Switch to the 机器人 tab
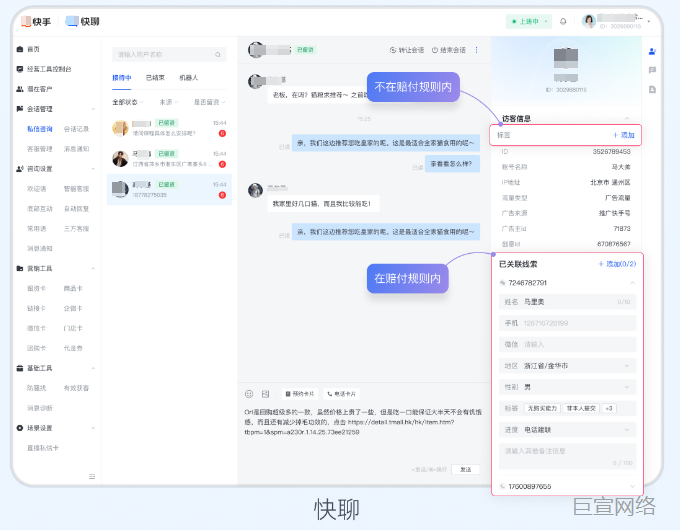The width and height of the screenshot is (680, 530). [188, 77]
